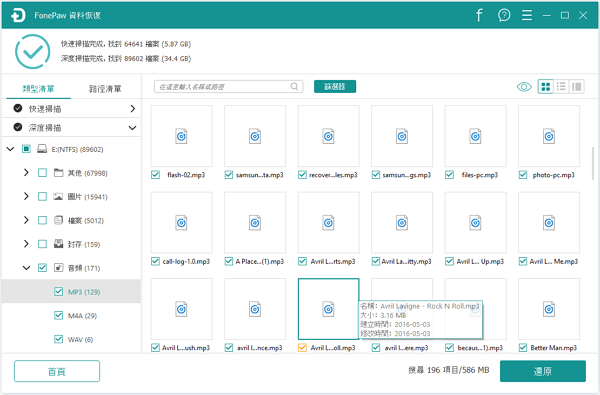Check the 圖片 (15941) checkbox
This screenshot has width=600, height=395.
pyautogui.click(x=42, y=197)
